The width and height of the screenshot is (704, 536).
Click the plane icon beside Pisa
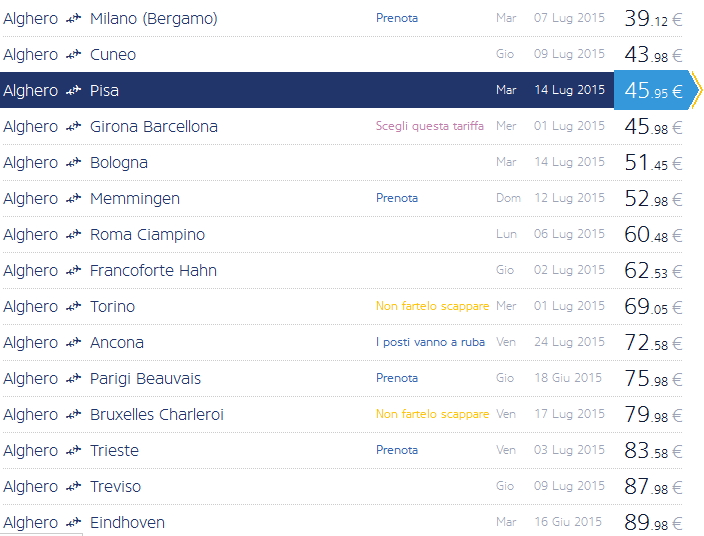point(73,91)
